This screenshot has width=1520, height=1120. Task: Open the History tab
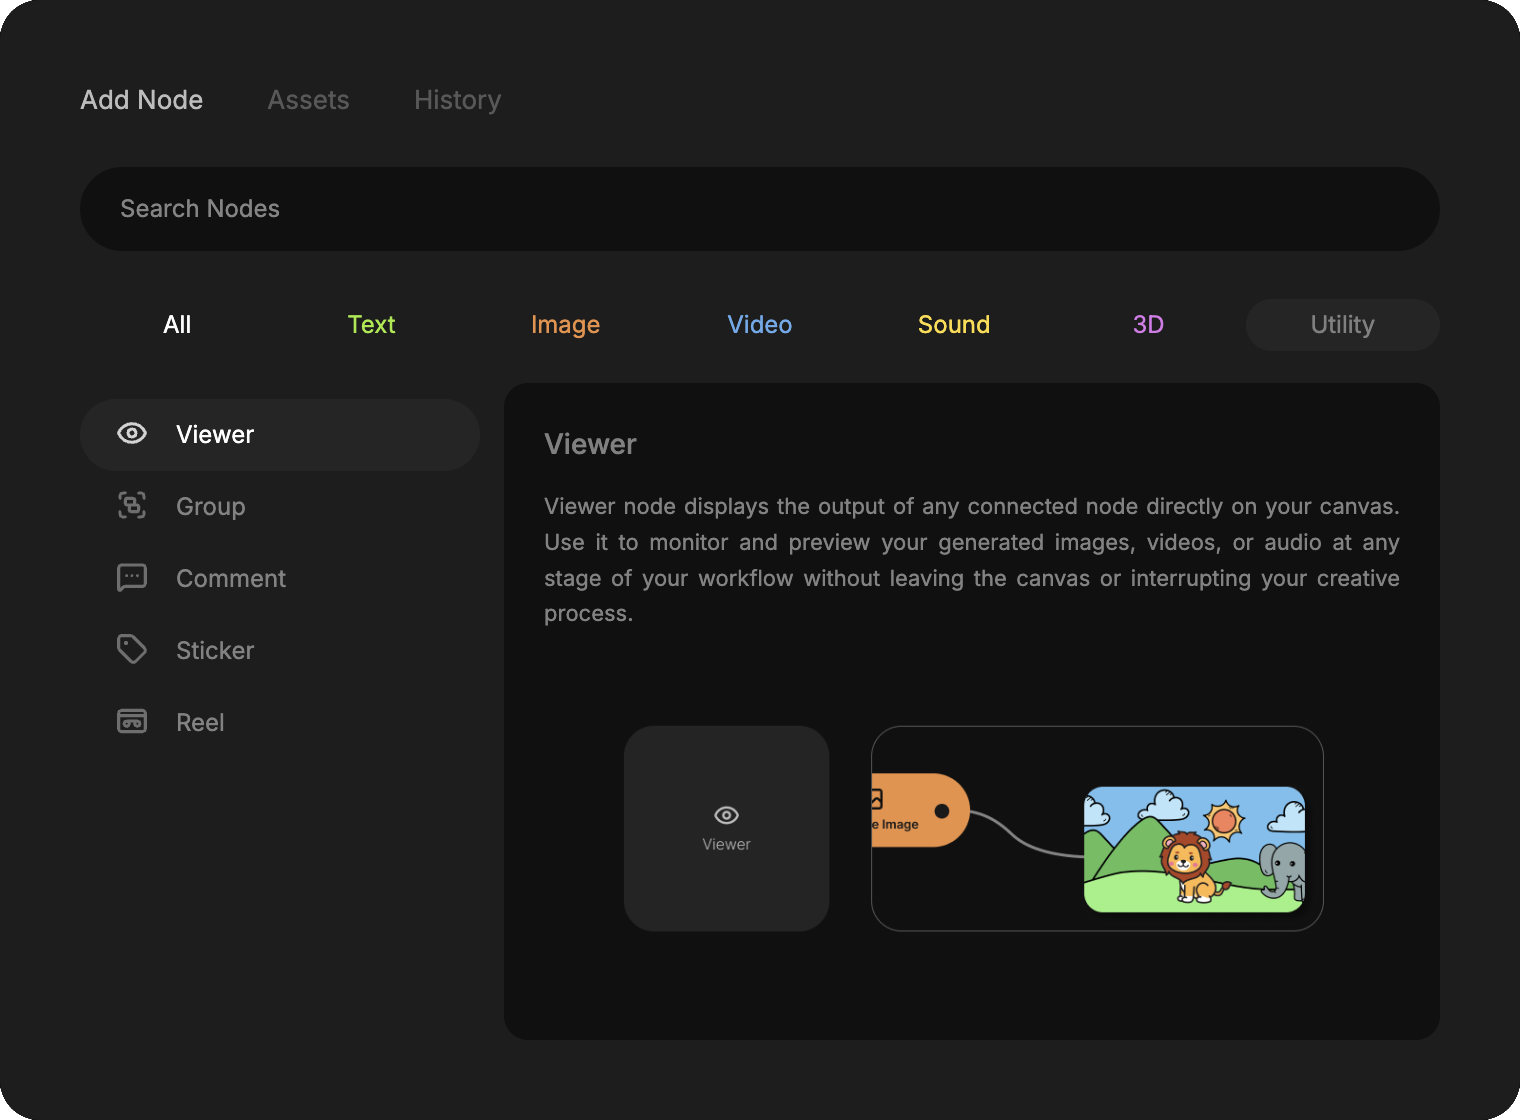pyautogui.click(x=457, y=100)
